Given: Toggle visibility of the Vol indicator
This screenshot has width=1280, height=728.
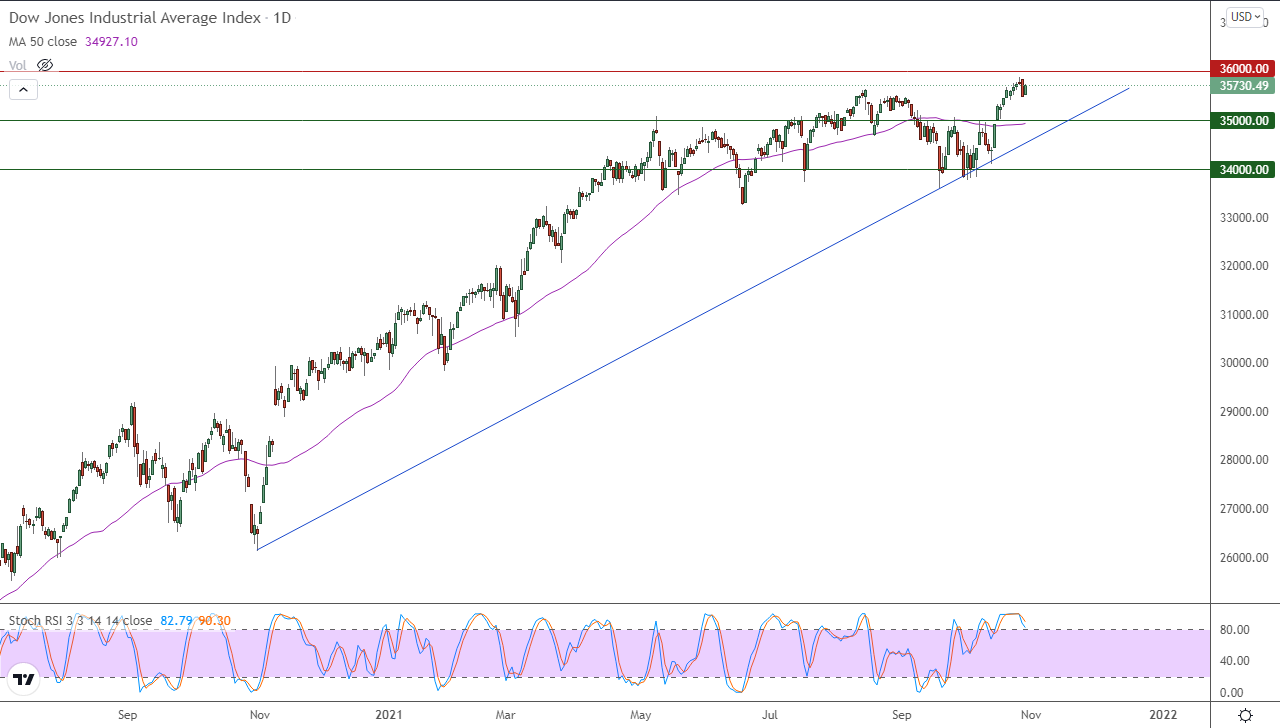Looking at the screenshot, I should (45, 65).
